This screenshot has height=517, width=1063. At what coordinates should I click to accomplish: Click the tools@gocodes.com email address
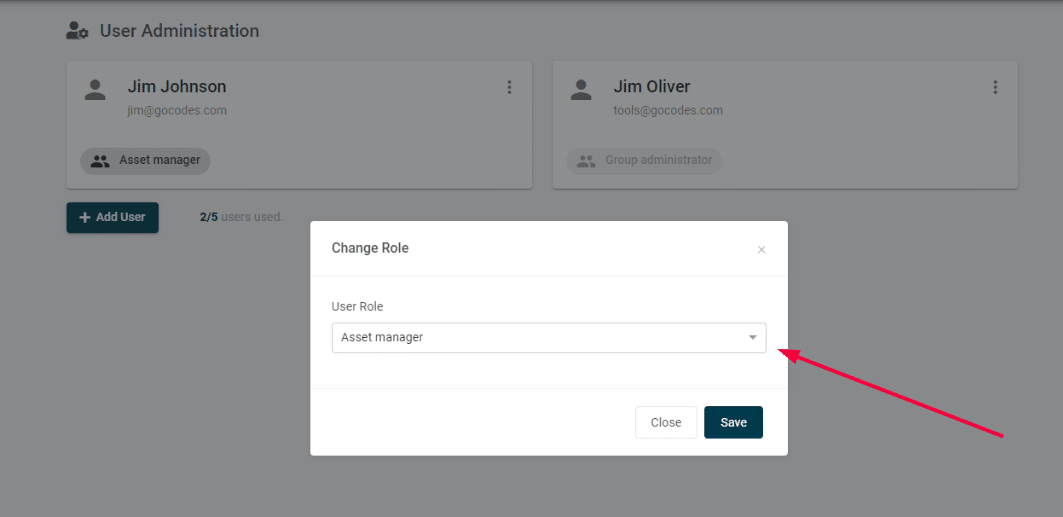pos(668,110)
